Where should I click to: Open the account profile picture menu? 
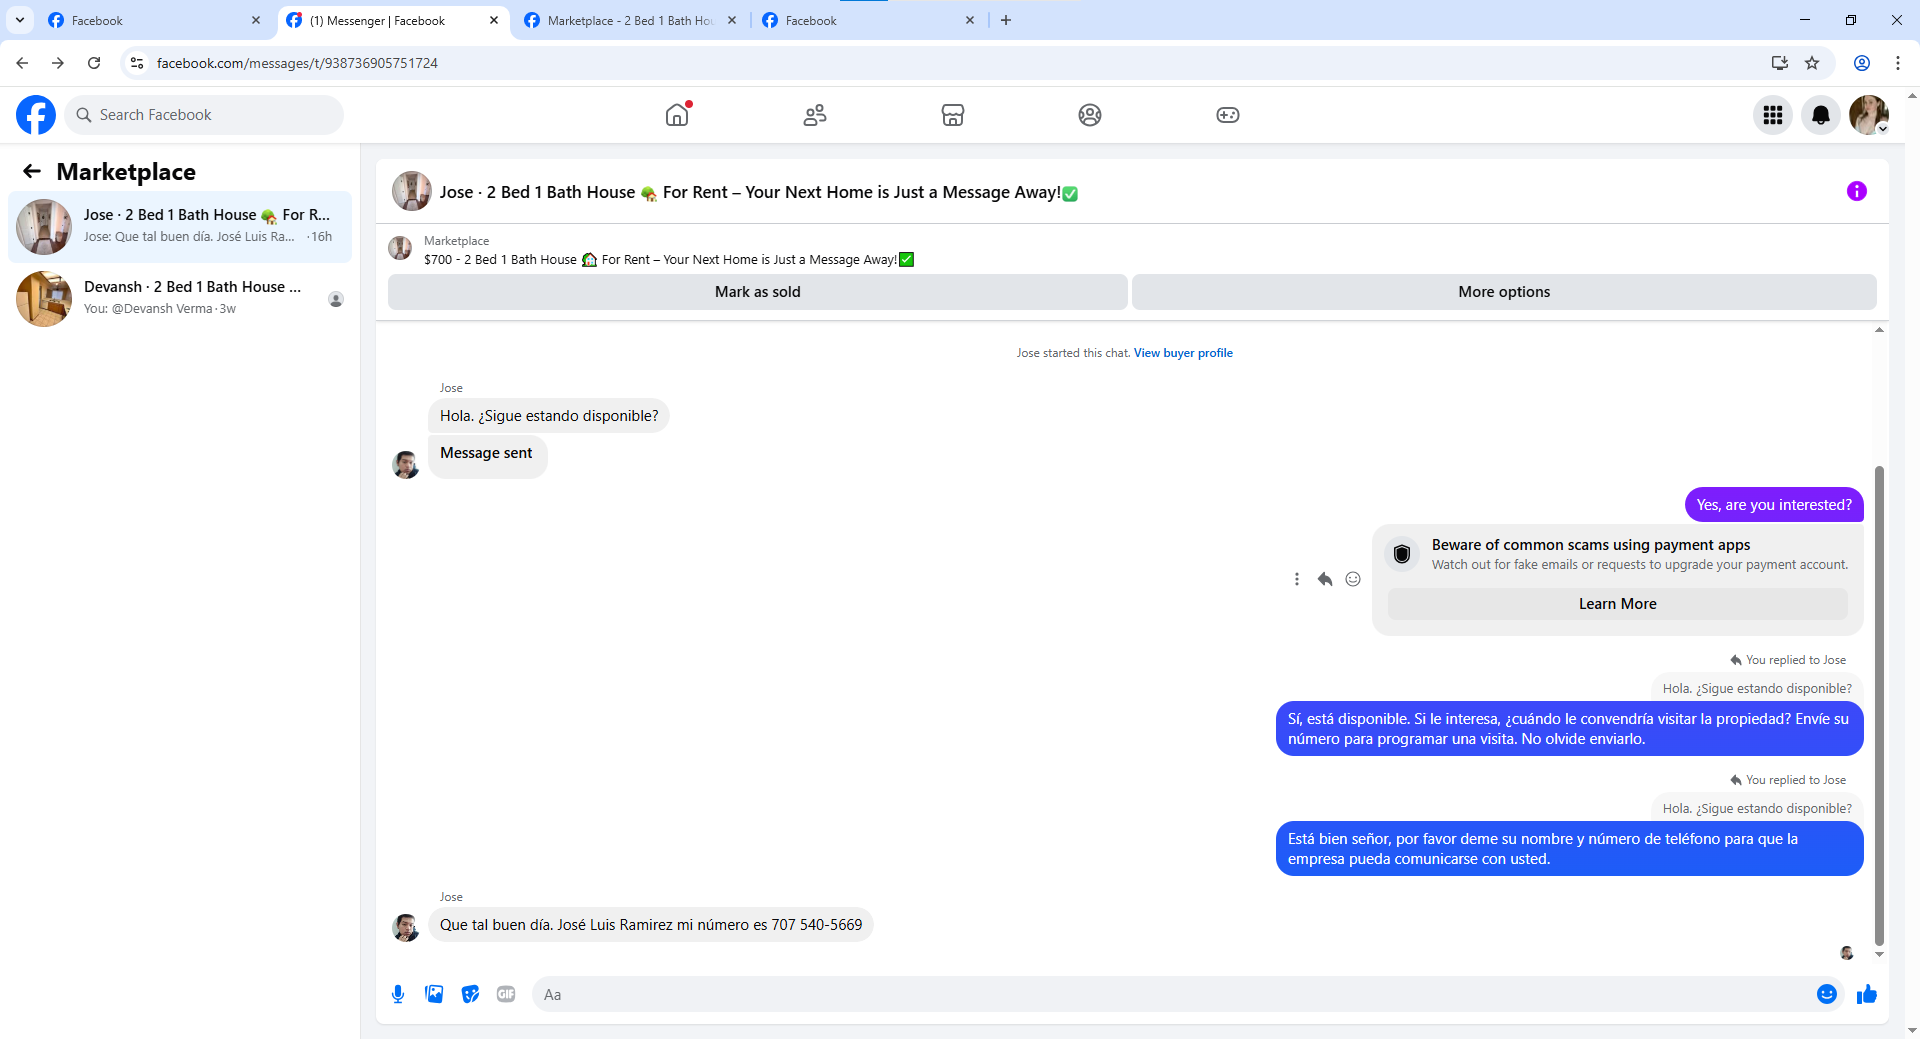[x=1869, y=115]
